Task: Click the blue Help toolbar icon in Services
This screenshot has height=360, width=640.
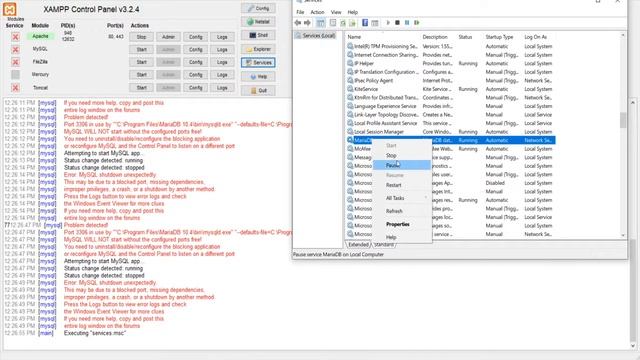Action: tap(365, 23)
